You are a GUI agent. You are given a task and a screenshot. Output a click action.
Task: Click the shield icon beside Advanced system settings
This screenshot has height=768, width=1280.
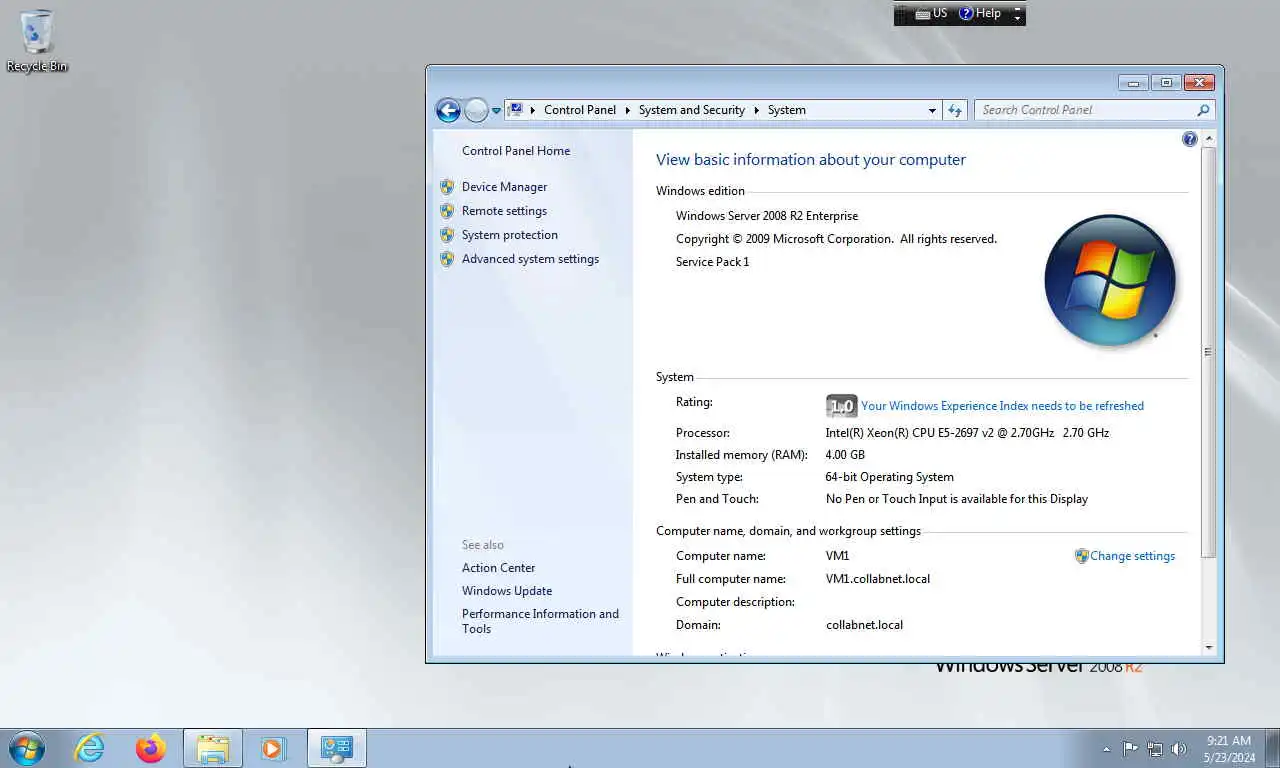[447, 259]
